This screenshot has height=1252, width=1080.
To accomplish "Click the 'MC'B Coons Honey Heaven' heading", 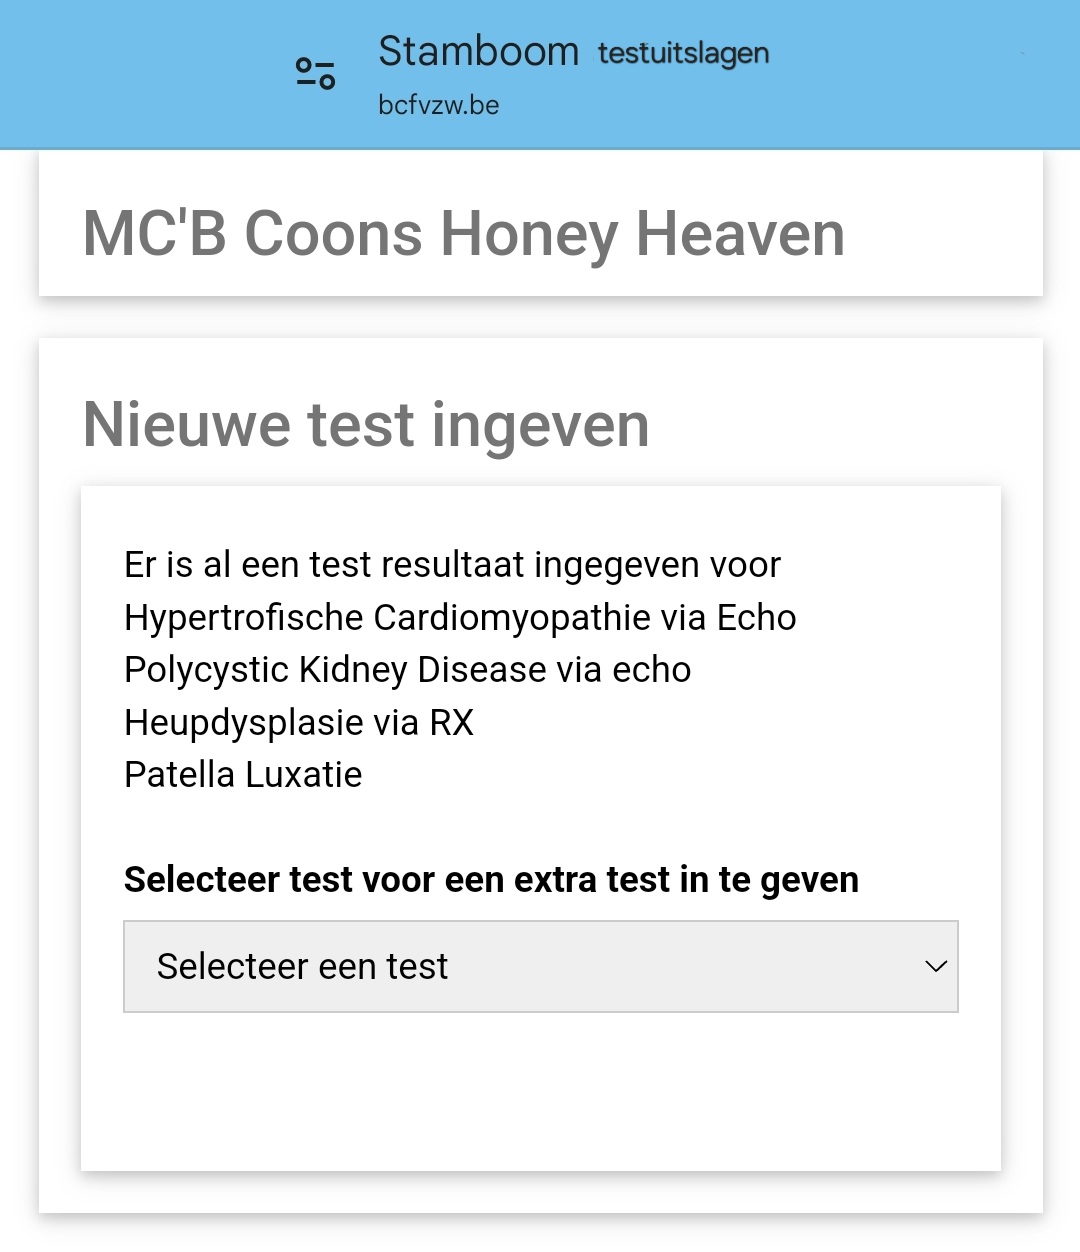I will 463,234.
